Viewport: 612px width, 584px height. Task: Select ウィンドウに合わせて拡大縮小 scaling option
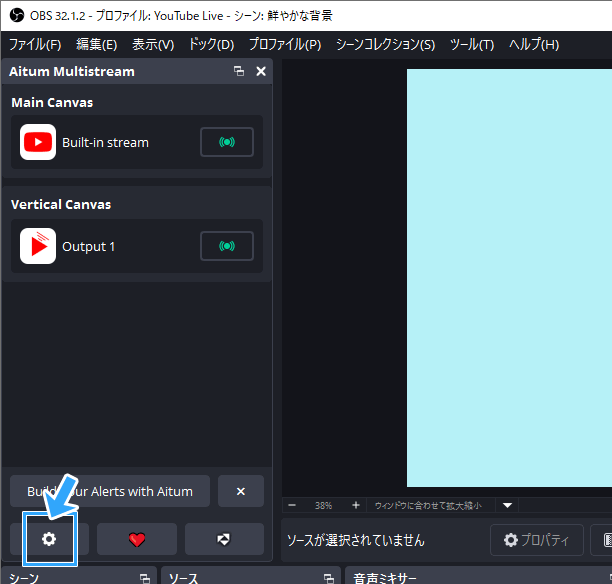[428, 506]
